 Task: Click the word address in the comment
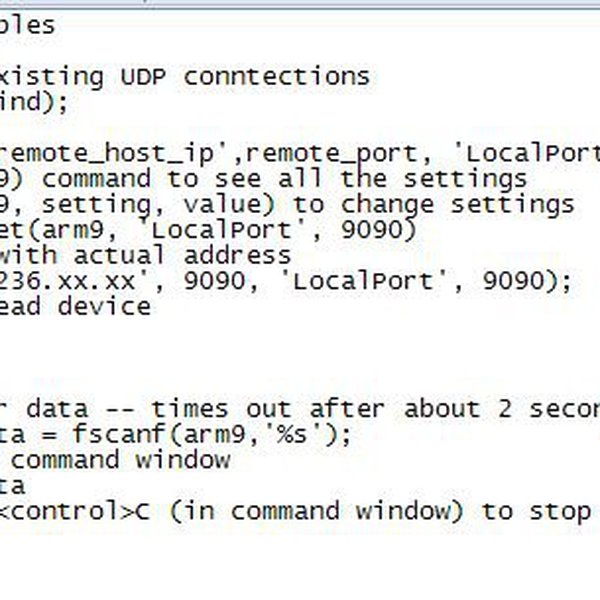(x=237, y=255)
